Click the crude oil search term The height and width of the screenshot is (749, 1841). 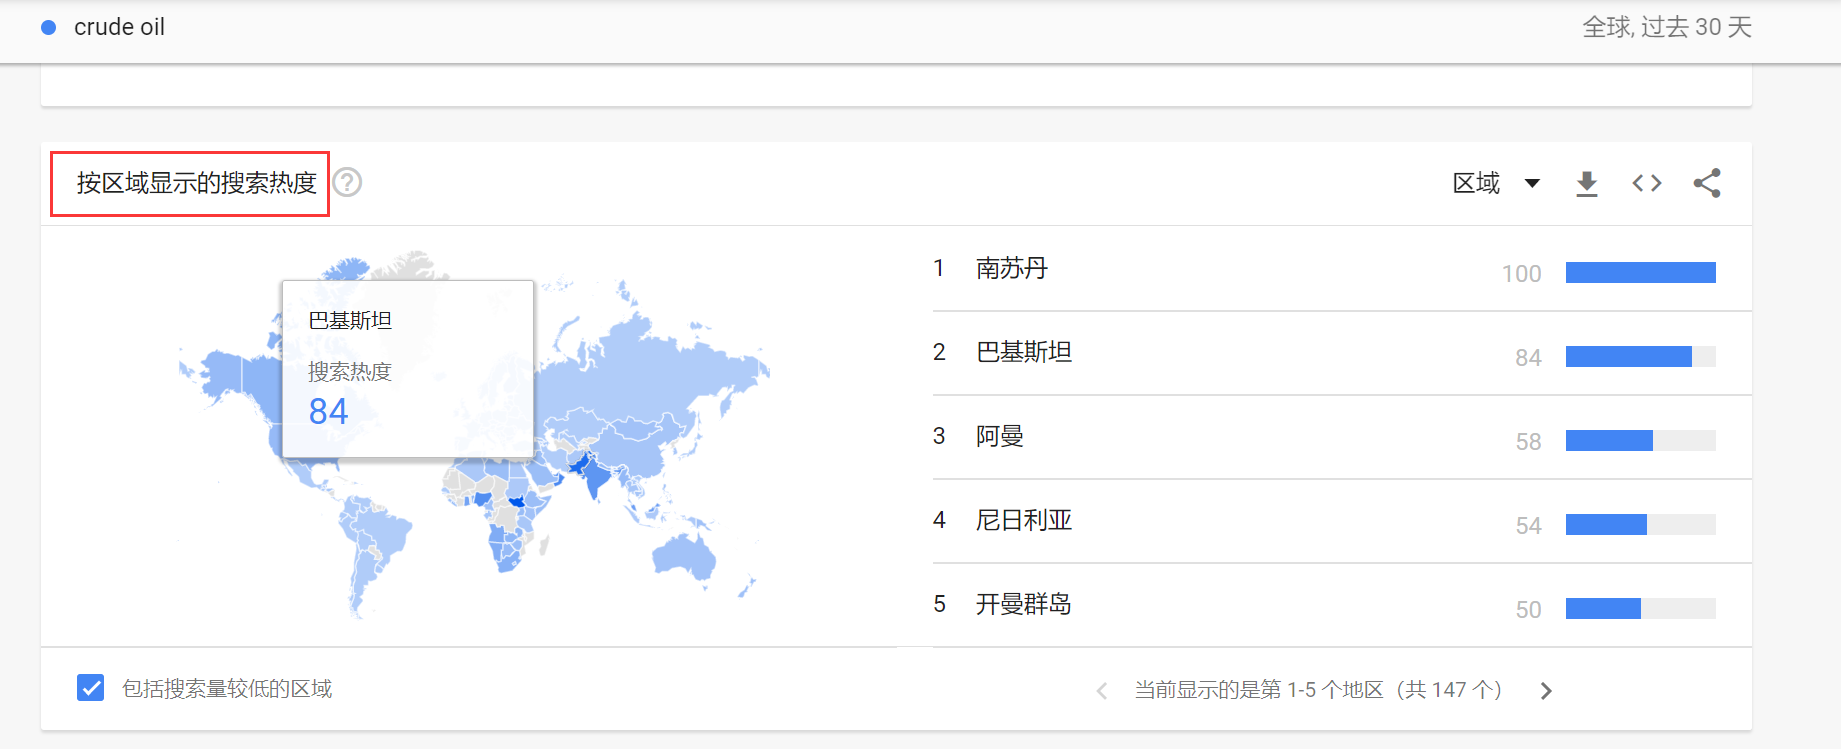tap(119, 28)
